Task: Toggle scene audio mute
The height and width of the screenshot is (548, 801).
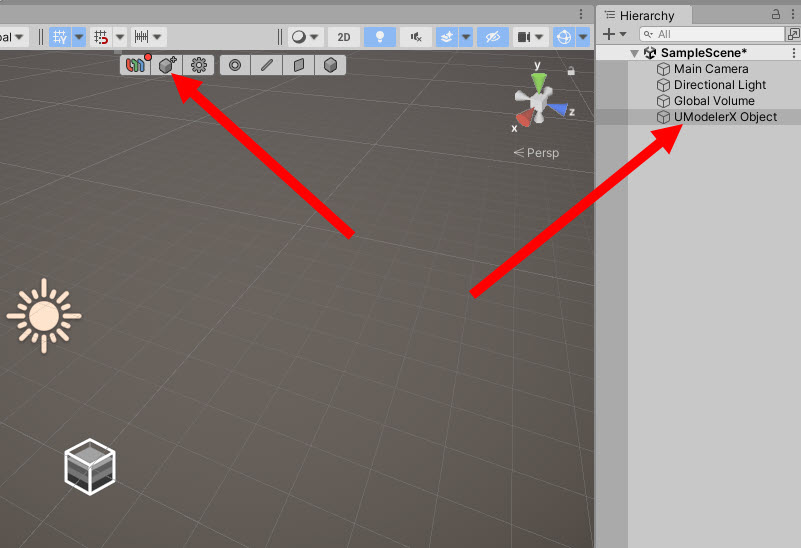Action: pyautogui.click(x=416, y=37)
